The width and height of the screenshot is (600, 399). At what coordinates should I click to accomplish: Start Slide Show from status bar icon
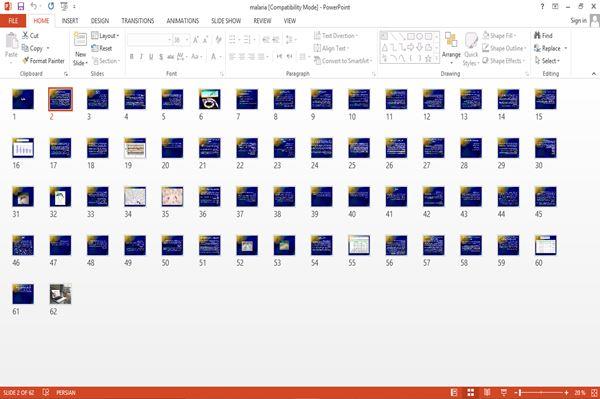click(504, 392)
